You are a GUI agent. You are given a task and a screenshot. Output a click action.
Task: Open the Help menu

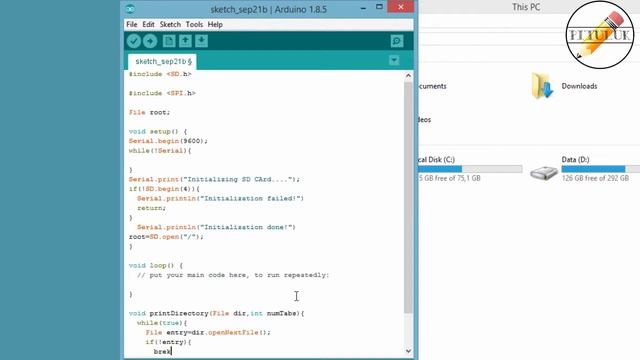pos(215,24)
